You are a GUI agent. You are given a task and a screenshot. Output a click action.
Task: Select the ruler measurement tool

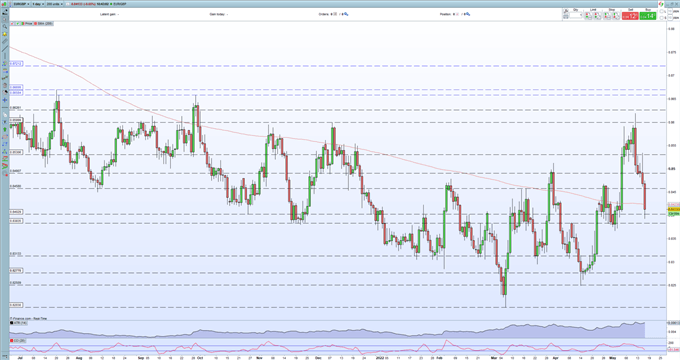point(5,42)
